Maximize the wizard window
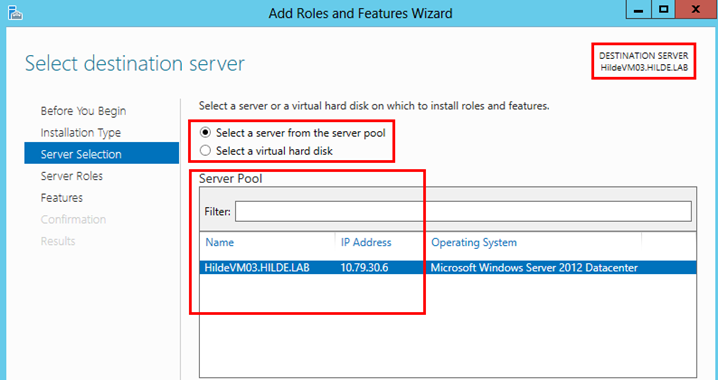Viewport: 718px width, 380px height. point(663,10)
